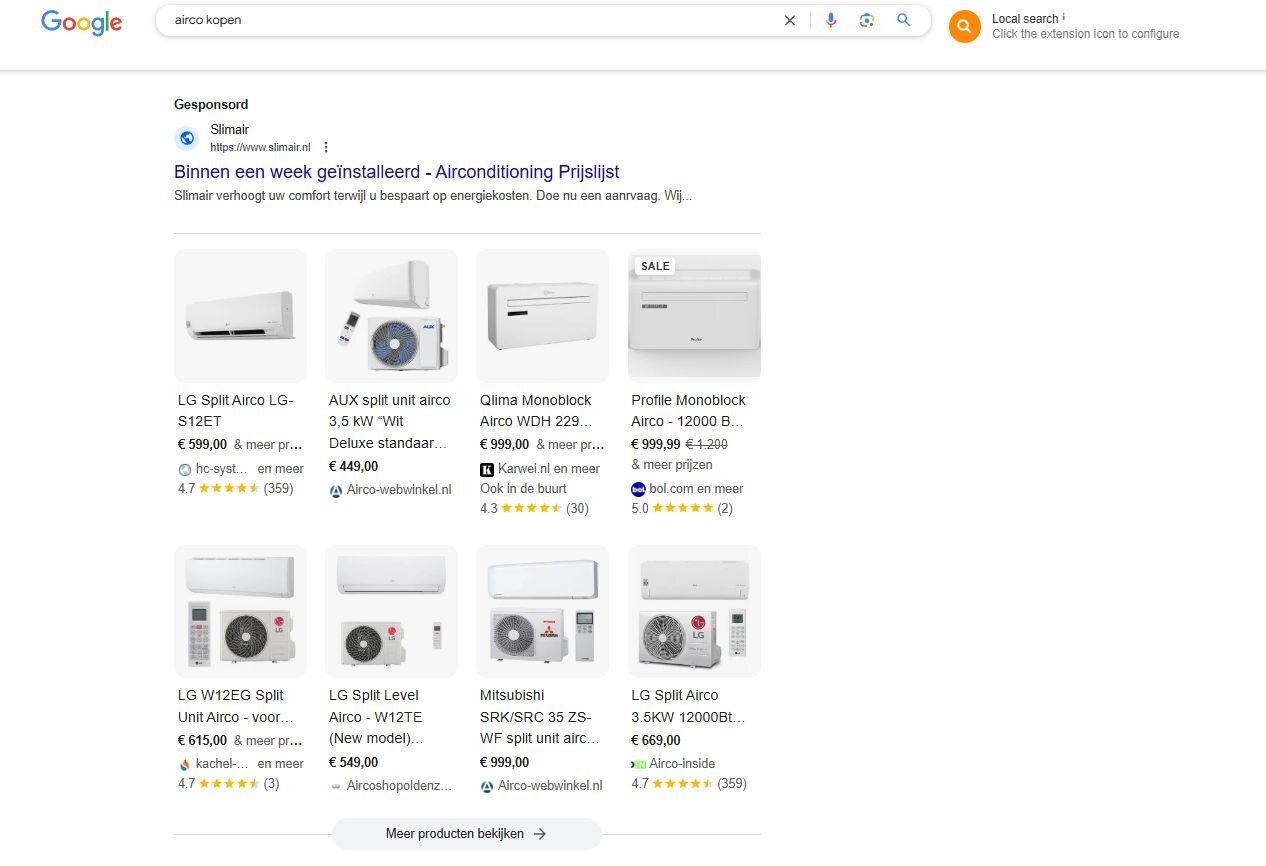Click the Google logo
Screen dimensions: 1266x866
[x=81, y=22]
